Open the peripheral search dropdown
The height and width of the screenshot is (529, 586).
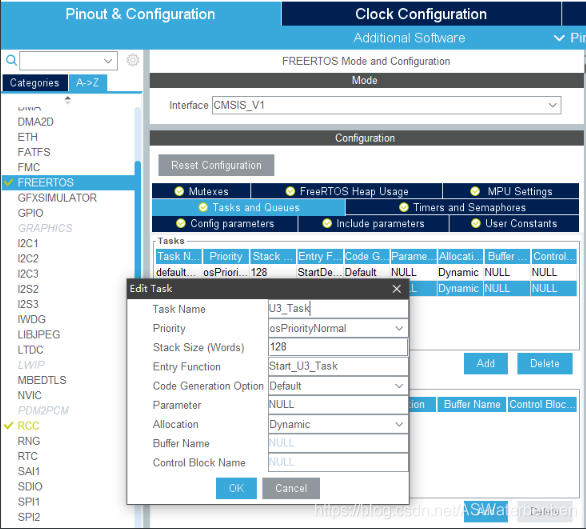(x=108, y=61)
